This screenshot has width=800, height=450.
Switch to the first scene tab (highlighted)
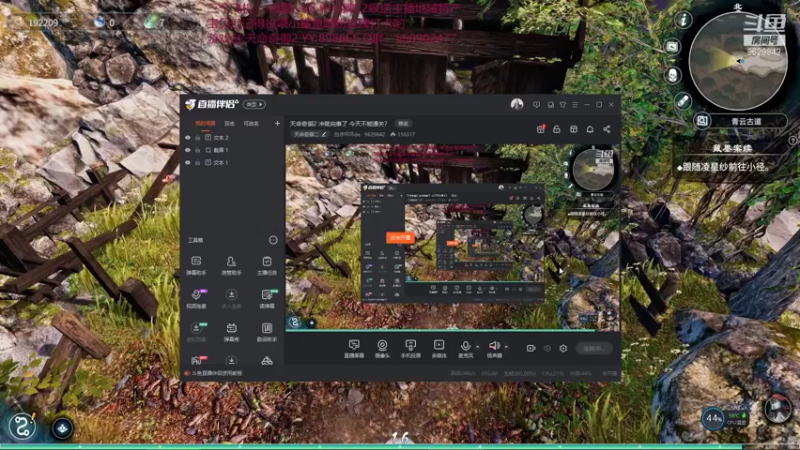click(205, 123)
